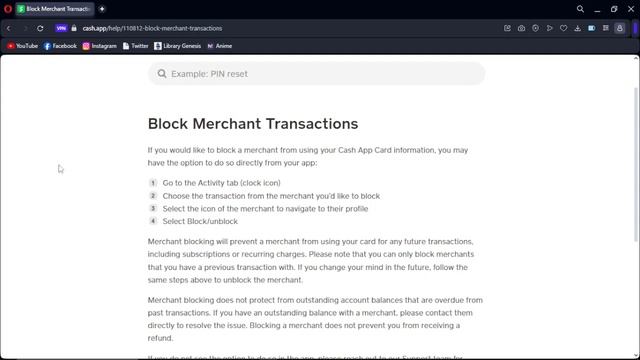Open the Instagram bookmark
This screenshot has height=360, width=640.
(100, 46)
